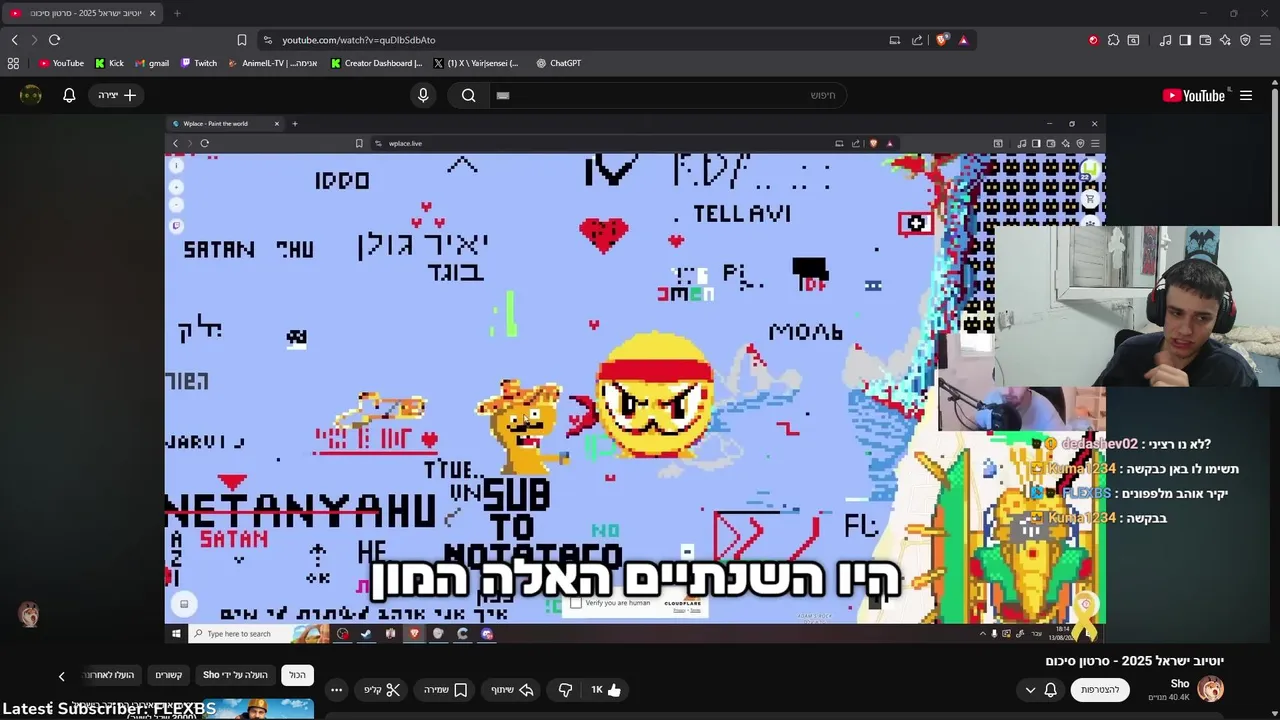Focus the YouTube search input field

tap(667, 95)
